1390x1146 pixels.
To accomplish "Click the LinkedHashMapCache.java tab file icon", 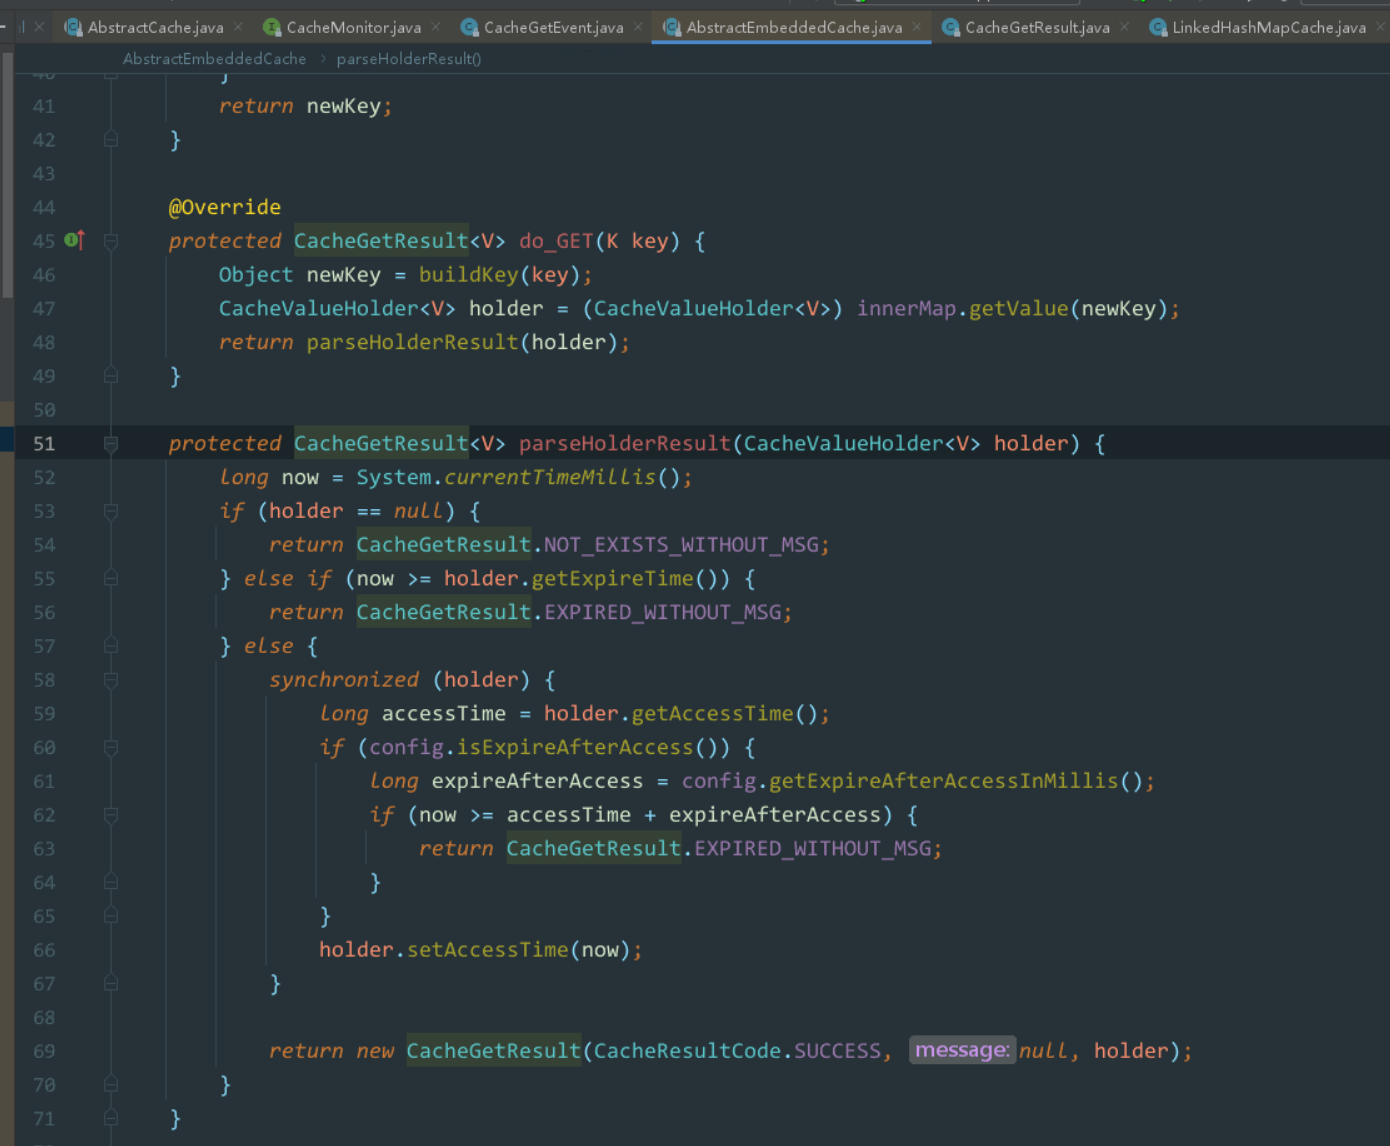I will pyautogui.click(x=1158, y=27).
